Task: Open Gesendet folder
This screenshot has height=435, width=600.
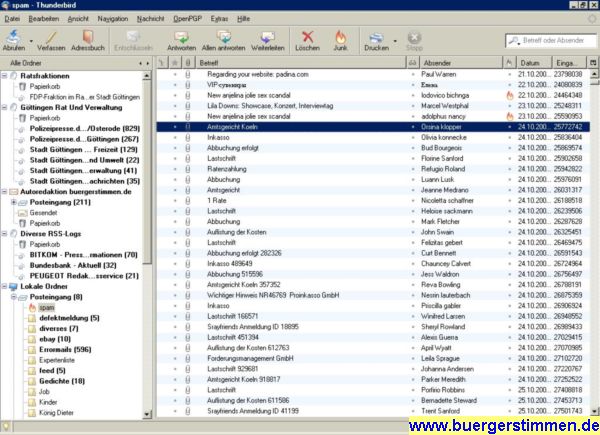Action: click(43, 213)
